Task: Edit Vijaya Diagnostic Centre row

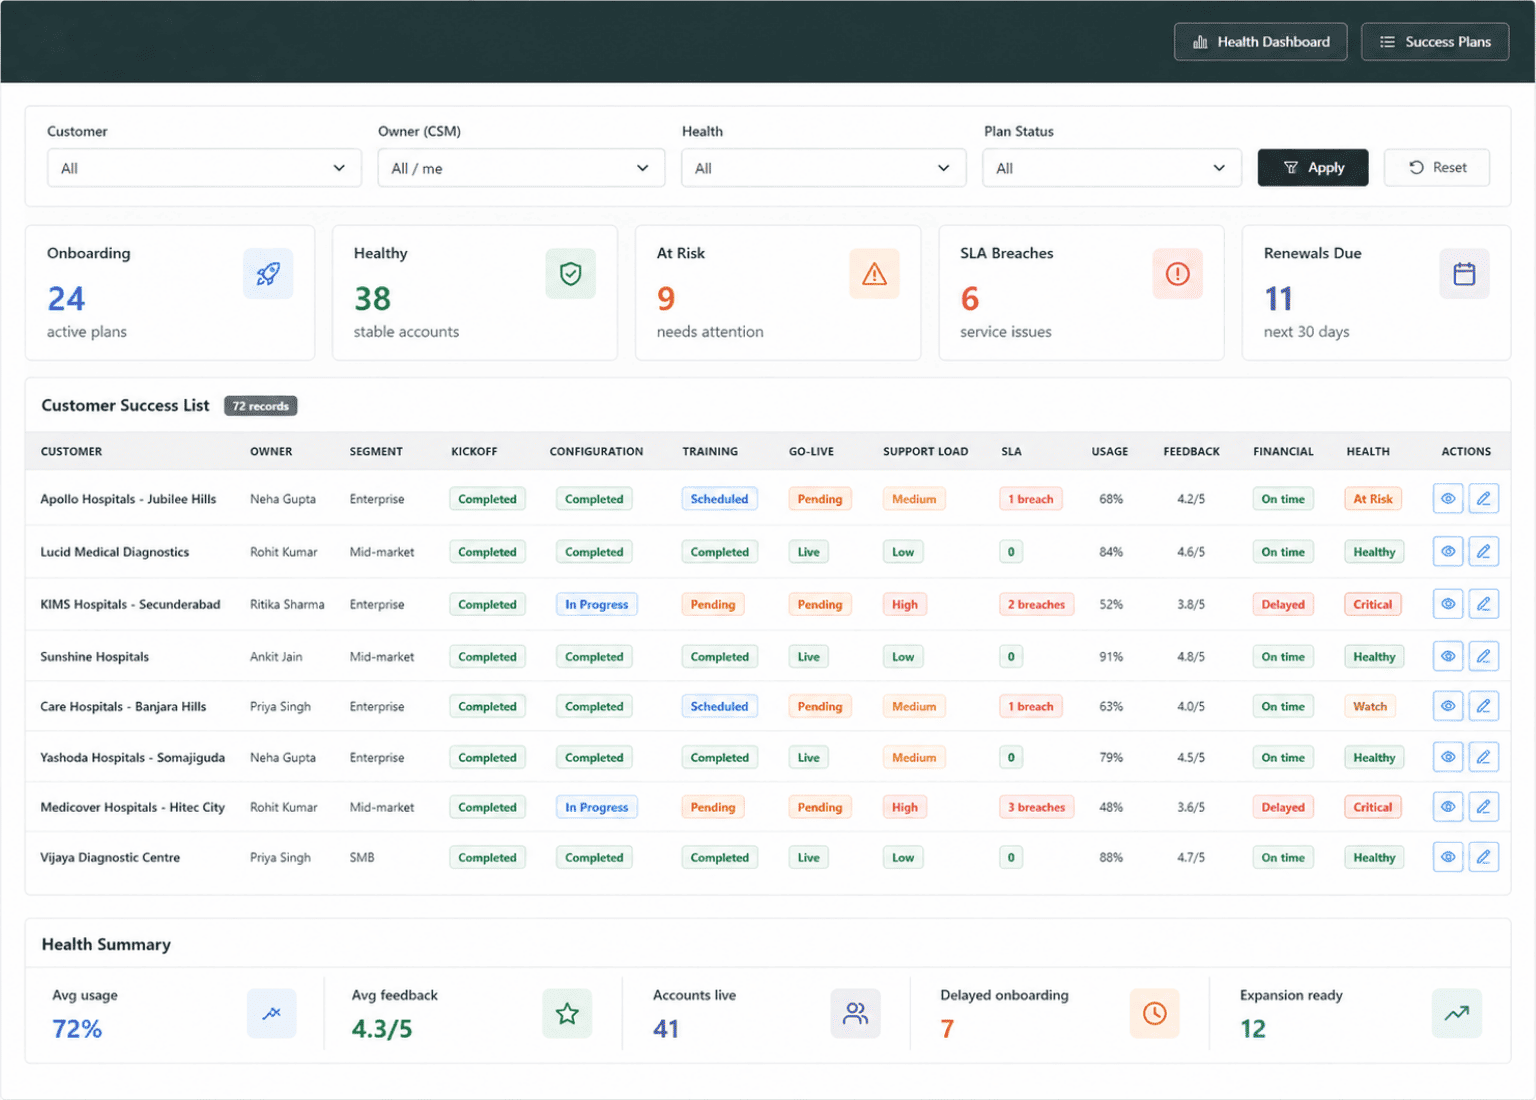Action: point(1484,857)
